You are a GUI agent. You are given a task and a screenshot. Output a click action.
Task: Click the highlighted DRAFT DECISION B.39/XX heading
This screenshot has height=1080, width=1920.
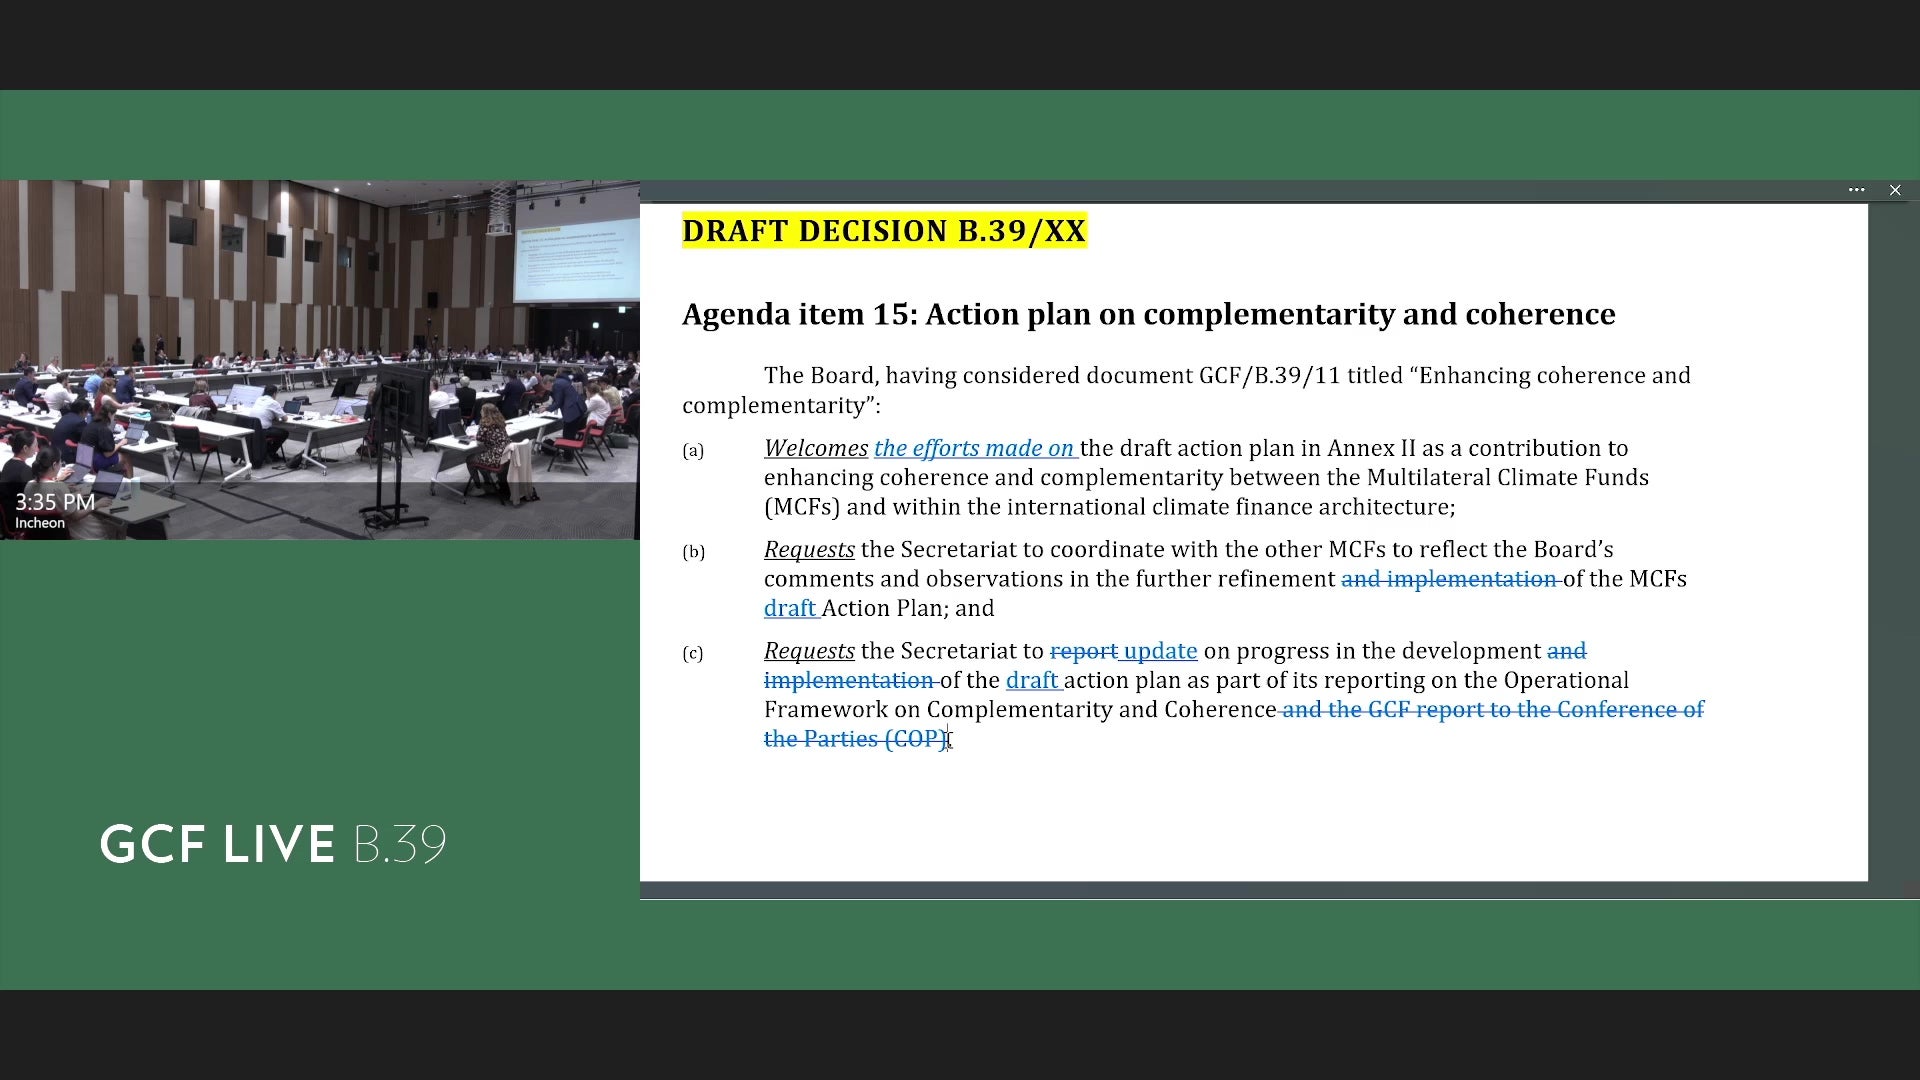(884, 231)
